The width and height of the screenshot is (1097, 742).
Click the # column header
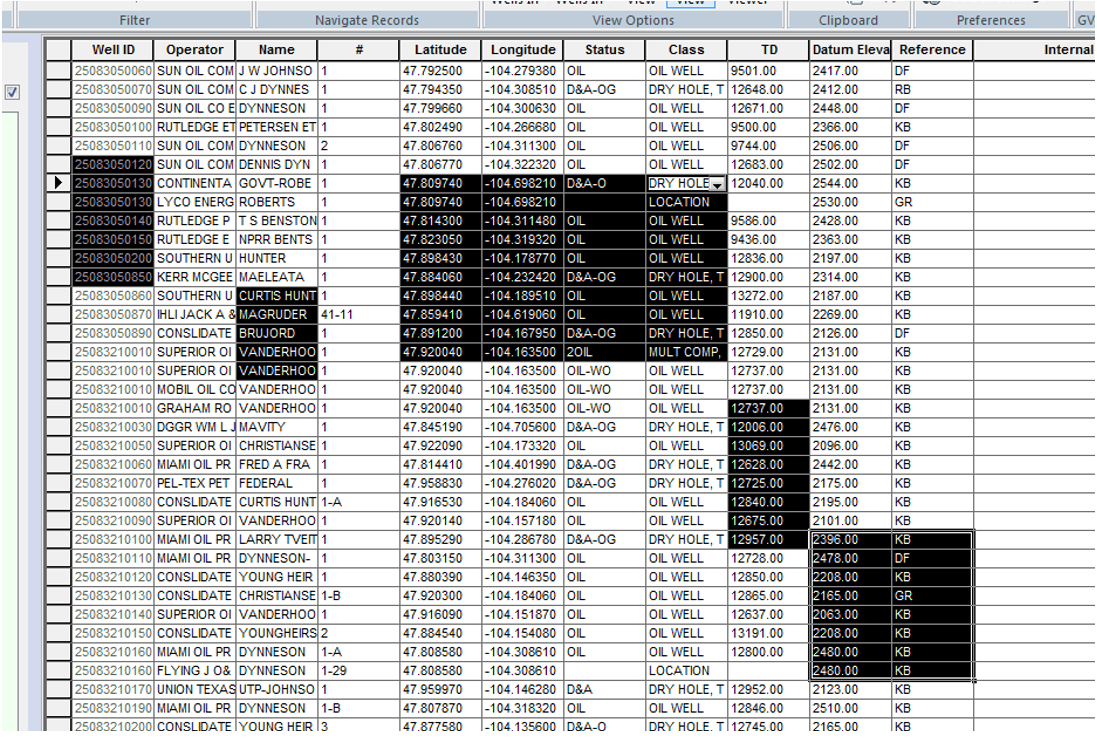click(358, 50)
